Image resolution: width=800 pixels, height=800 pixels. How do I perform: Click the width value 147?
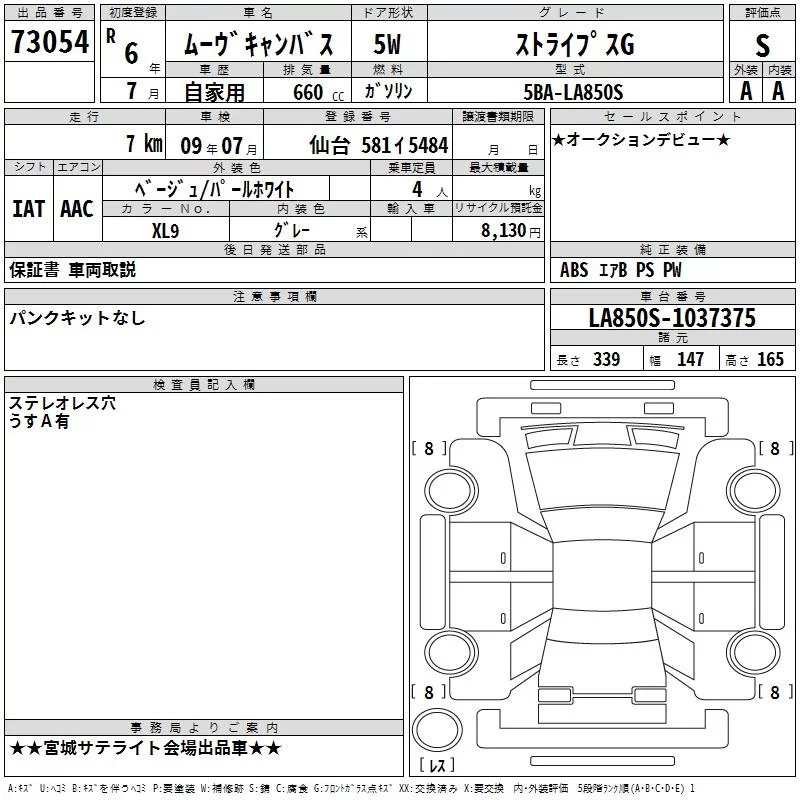pos(690,359)
